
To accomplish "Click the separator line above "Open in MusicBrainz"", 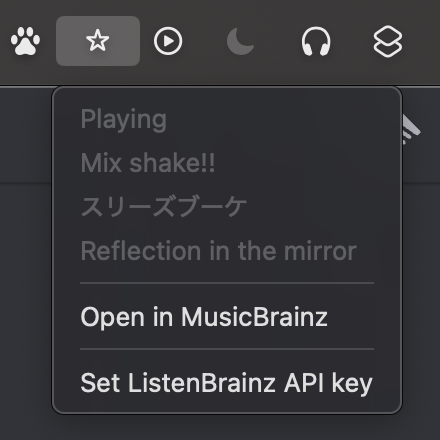I will (227, 283).
